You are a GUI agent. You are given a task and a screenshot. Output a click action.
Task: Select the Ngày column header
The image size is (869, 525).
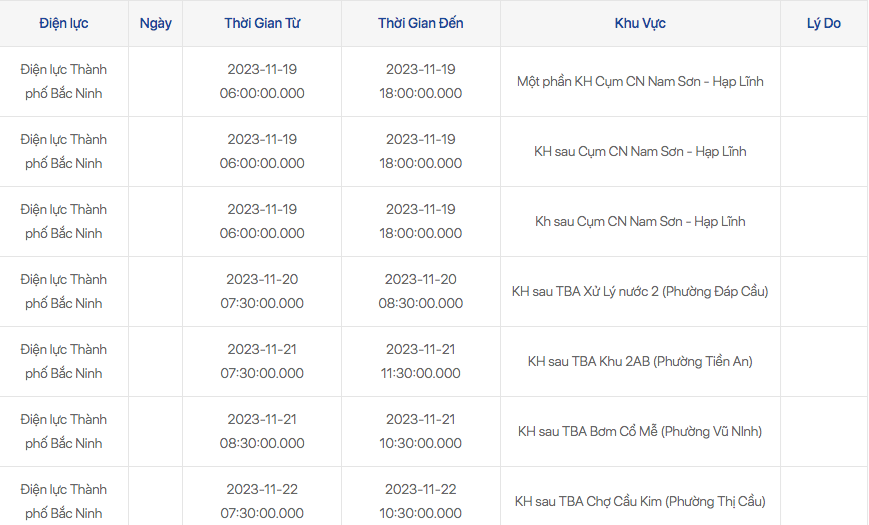[155, 23]
